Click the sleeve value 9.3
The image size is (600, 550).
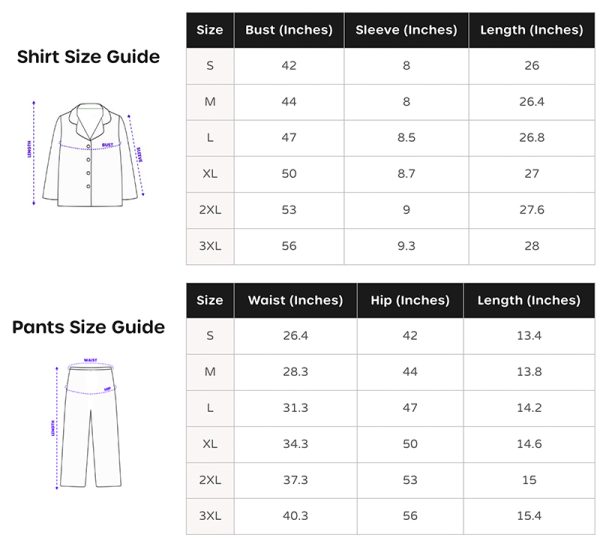tap(406, 246)
